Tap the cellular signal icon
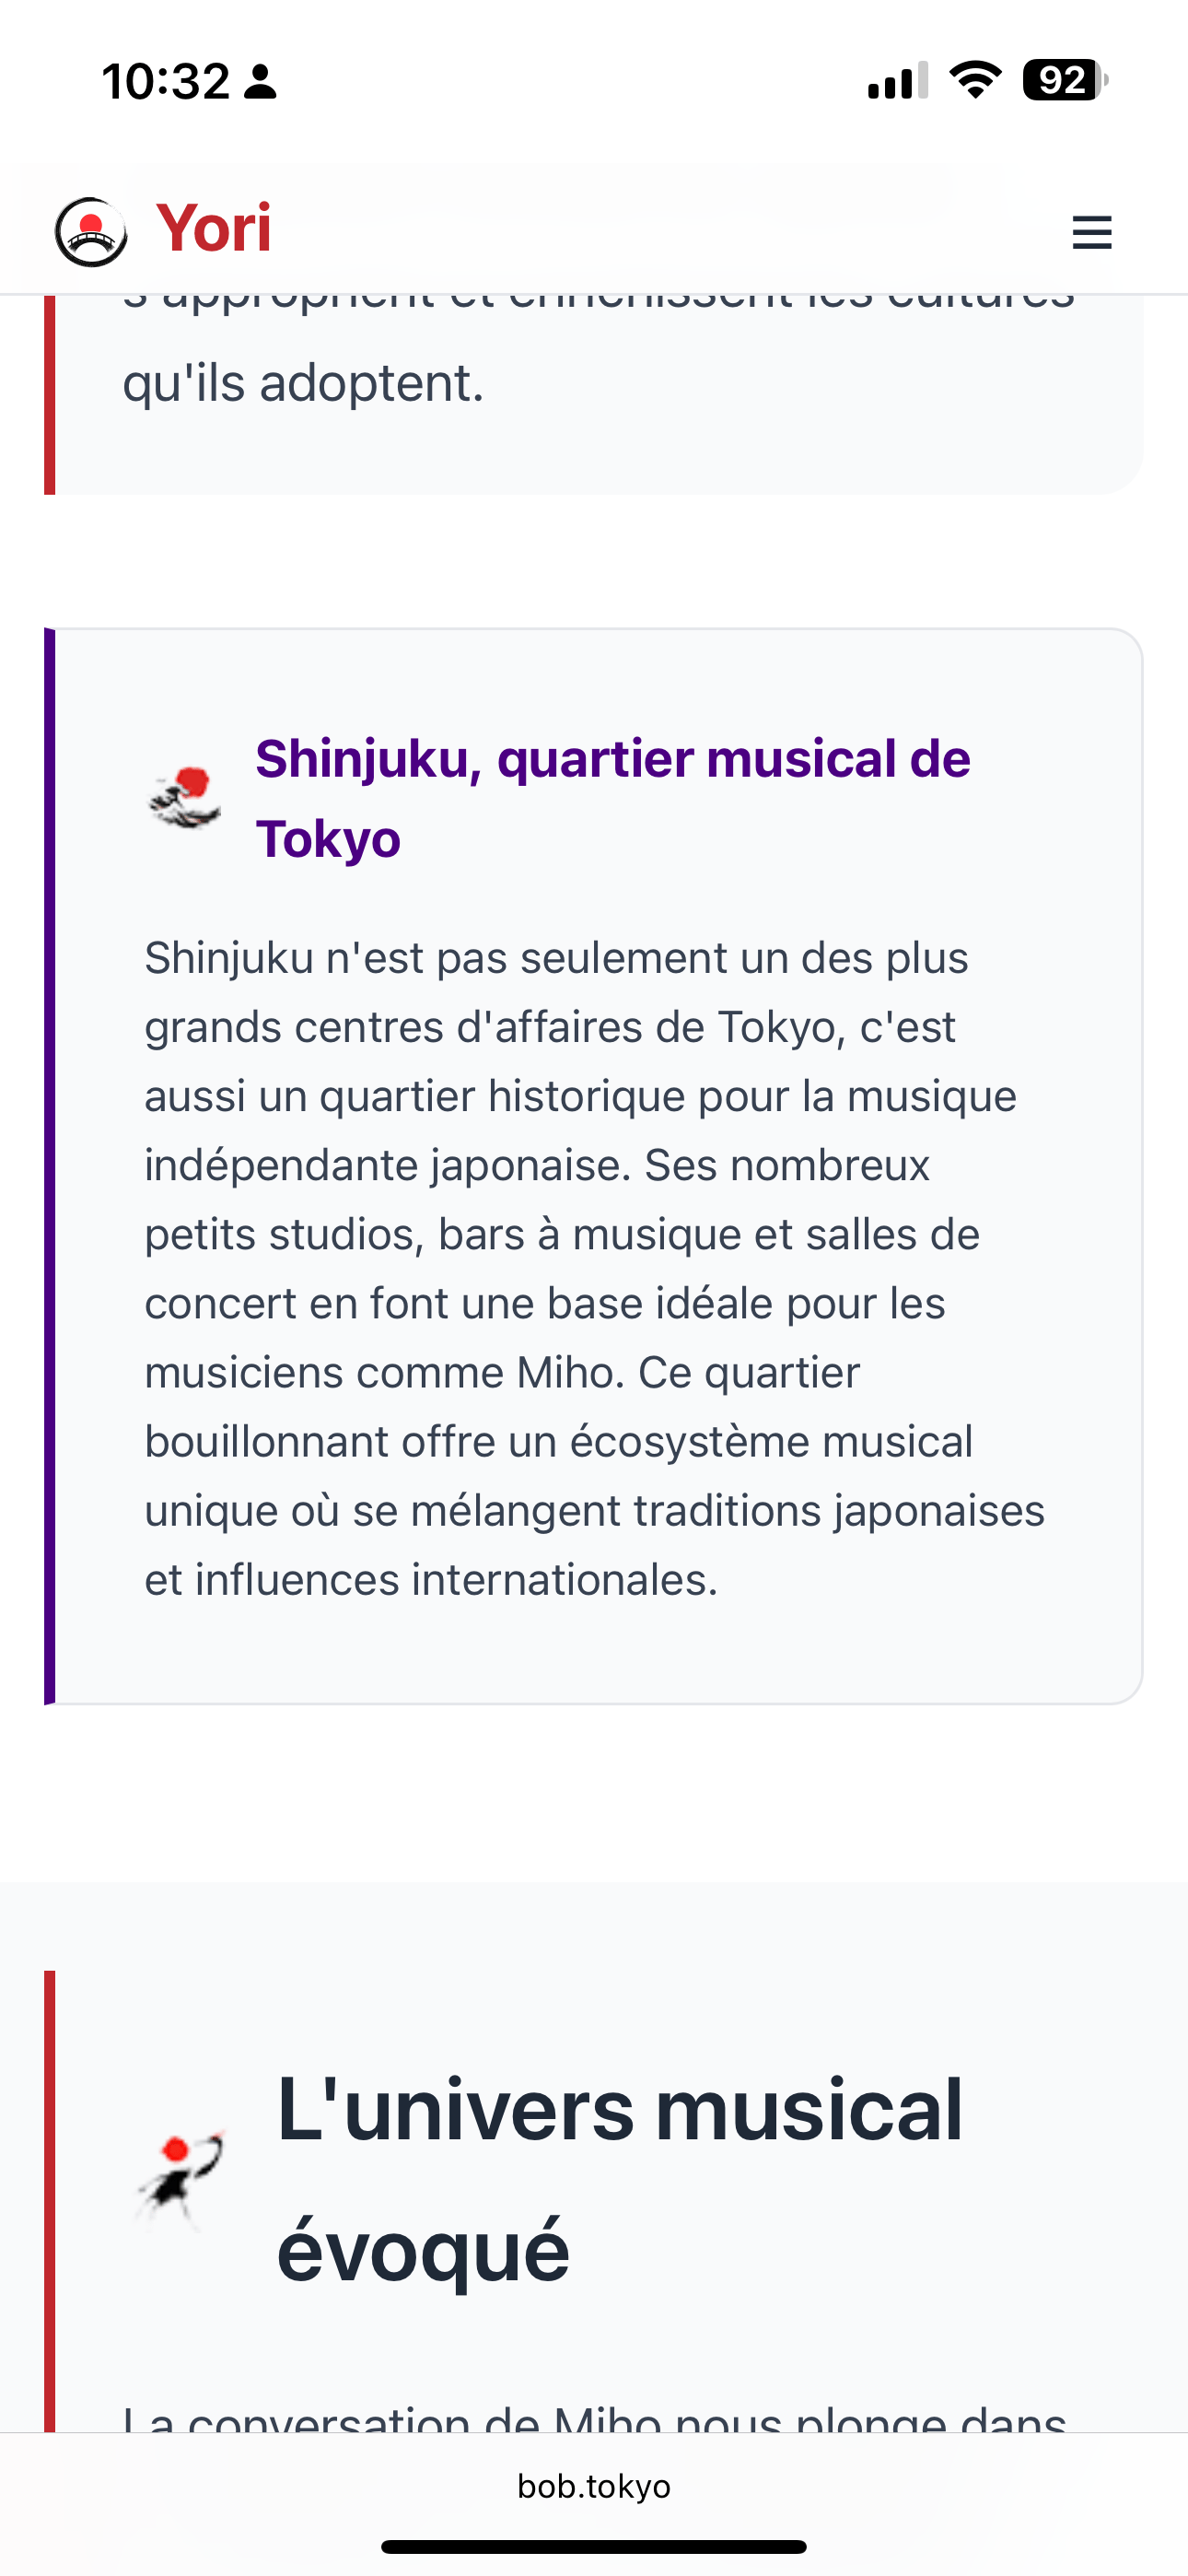The width and height of the screenshot is (1188, 2576). pos(897,81)
